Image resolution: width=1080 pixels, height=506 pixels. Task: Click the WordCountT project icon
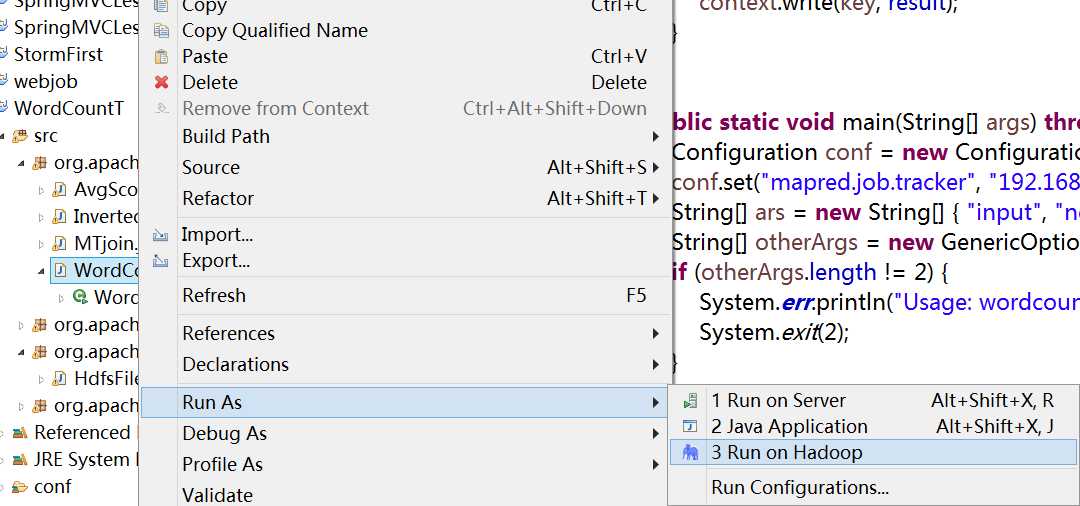tap(3, 108)
